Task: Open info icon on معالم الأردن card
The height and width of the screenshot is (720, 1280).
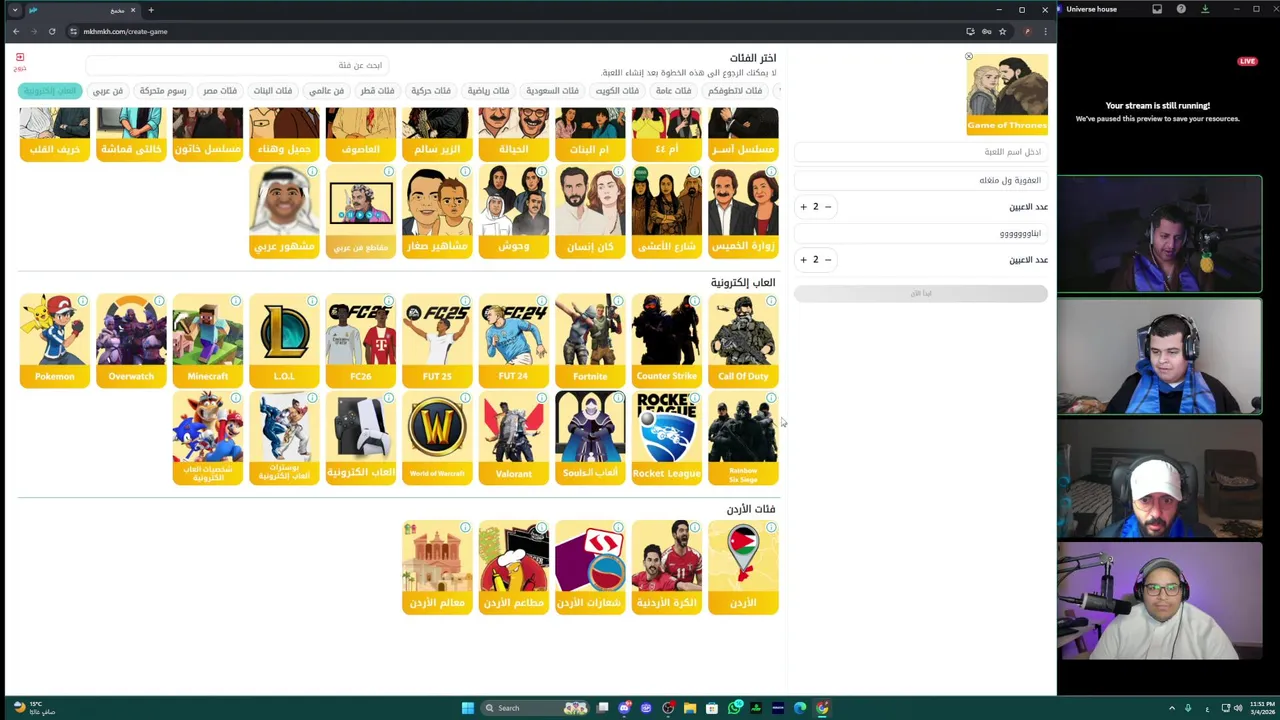Action: pos(465,527)
